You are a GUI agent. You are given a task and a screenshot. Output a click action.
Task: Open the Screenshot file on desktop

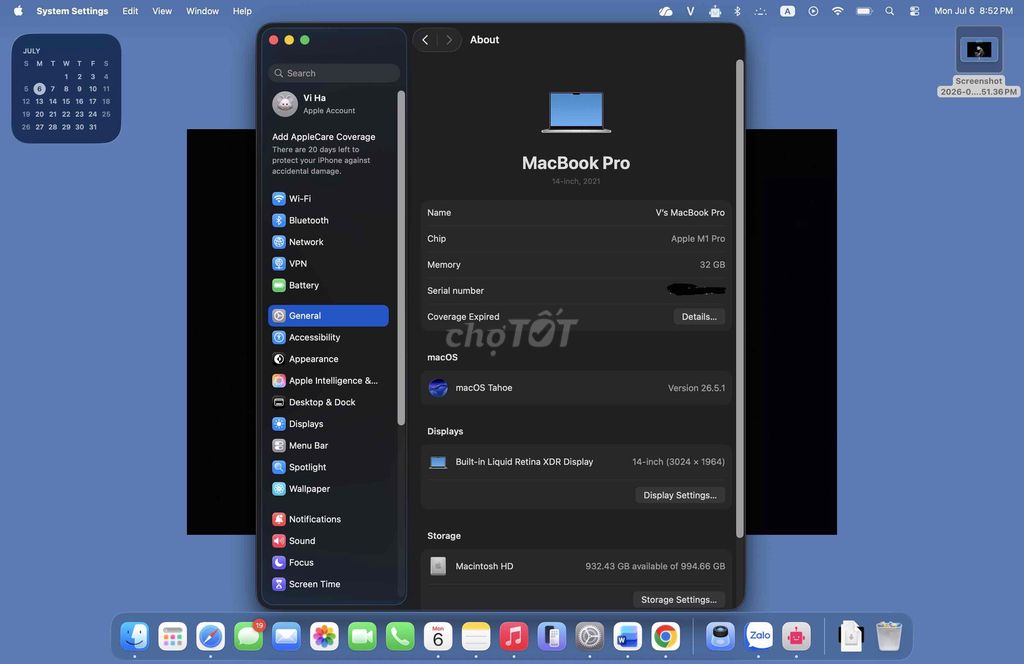point(978,61)
